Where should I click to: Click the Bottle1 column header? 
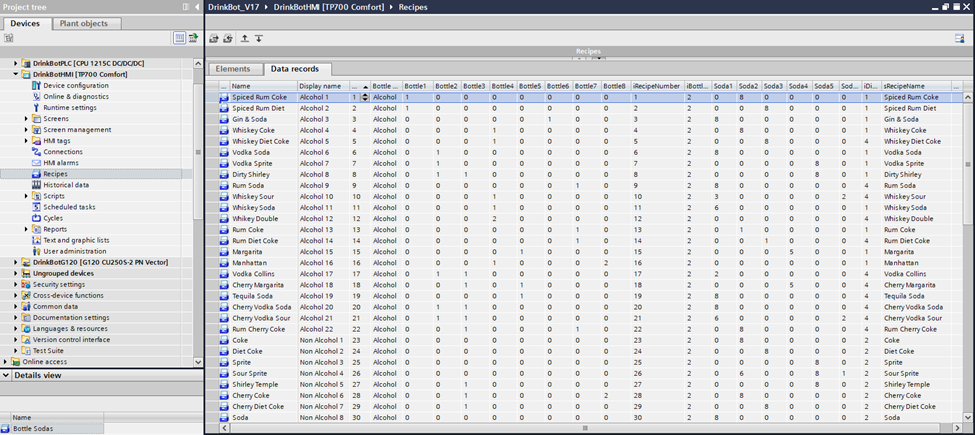[417, 86]
